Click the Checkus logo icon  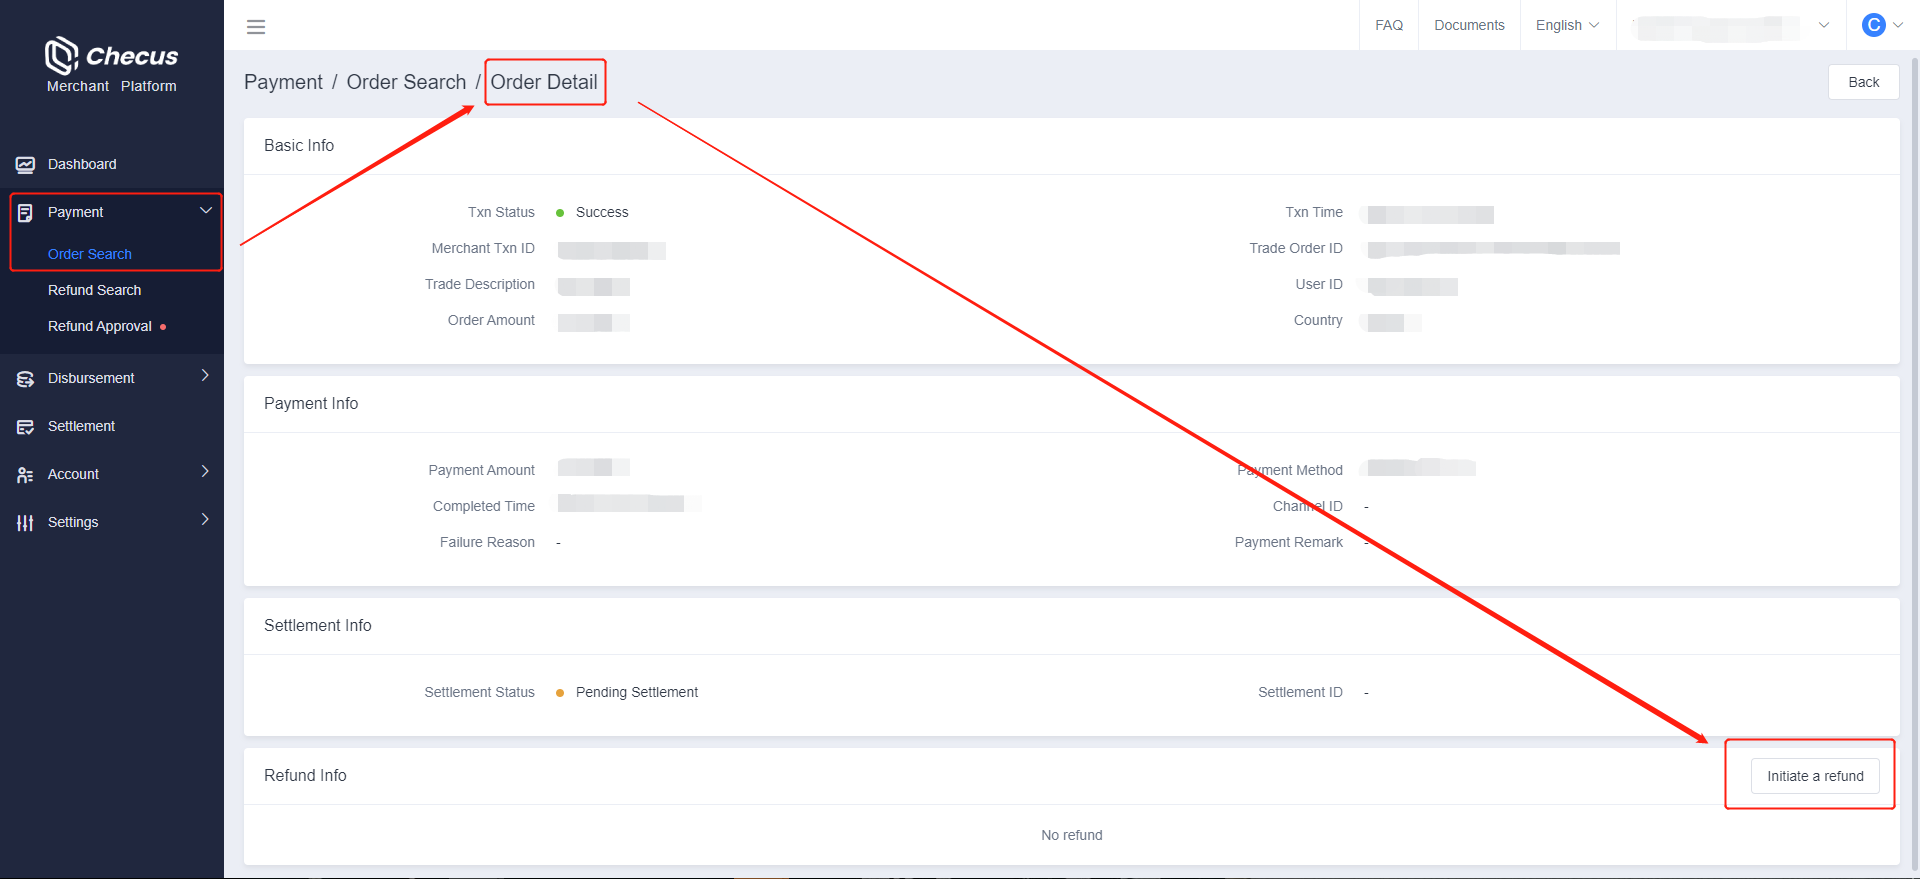point(61,56)
